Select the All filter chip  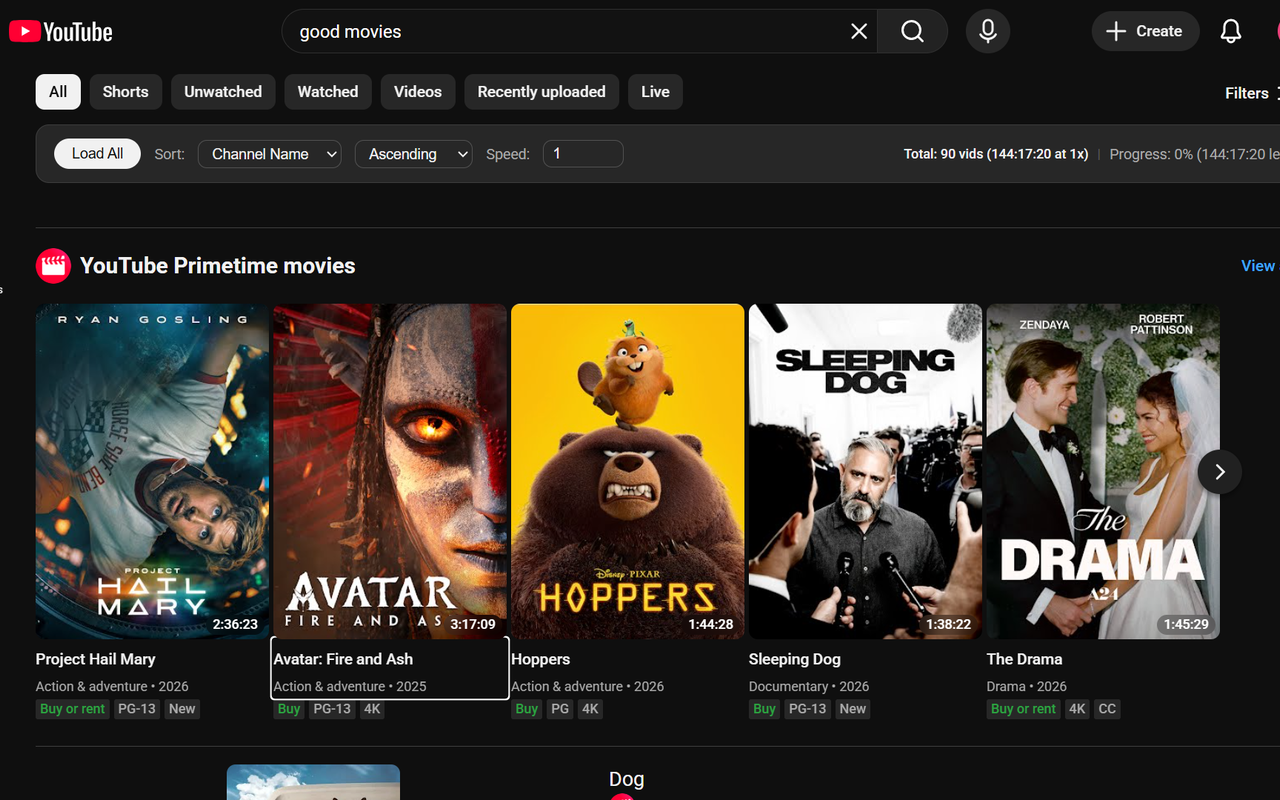tap(58, 91)
